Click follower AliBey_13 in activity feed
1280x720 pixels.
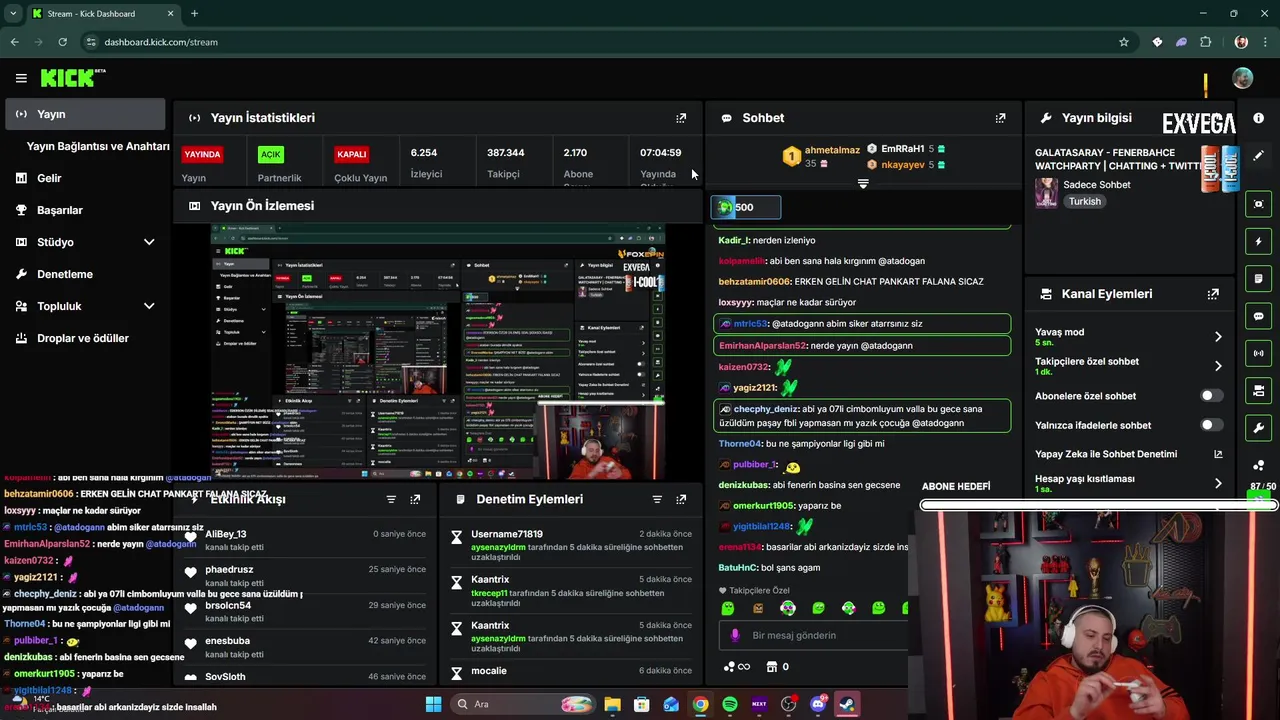point(226,534)
